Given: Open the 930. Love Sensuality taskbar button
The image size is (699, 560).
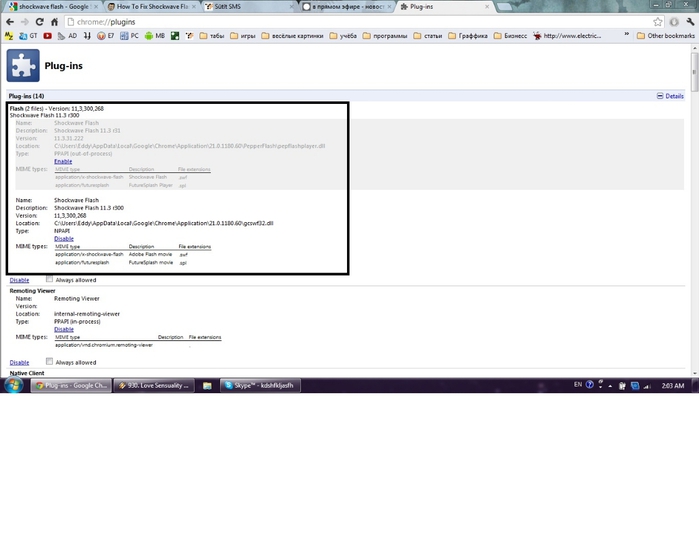Looking at the screenshot, I should point(154,385).
